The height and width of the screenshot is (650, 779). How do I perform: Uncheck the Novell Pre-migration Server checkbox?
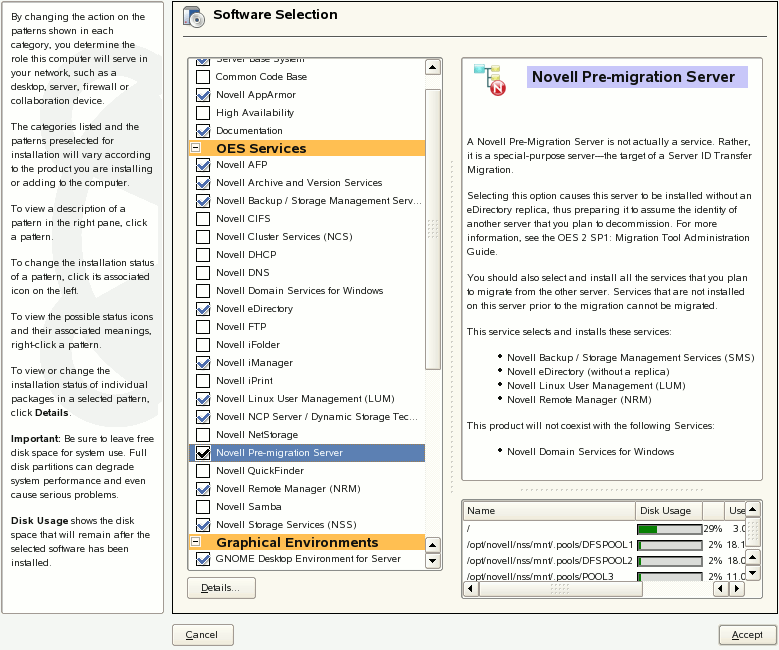(x=203, y=453)
